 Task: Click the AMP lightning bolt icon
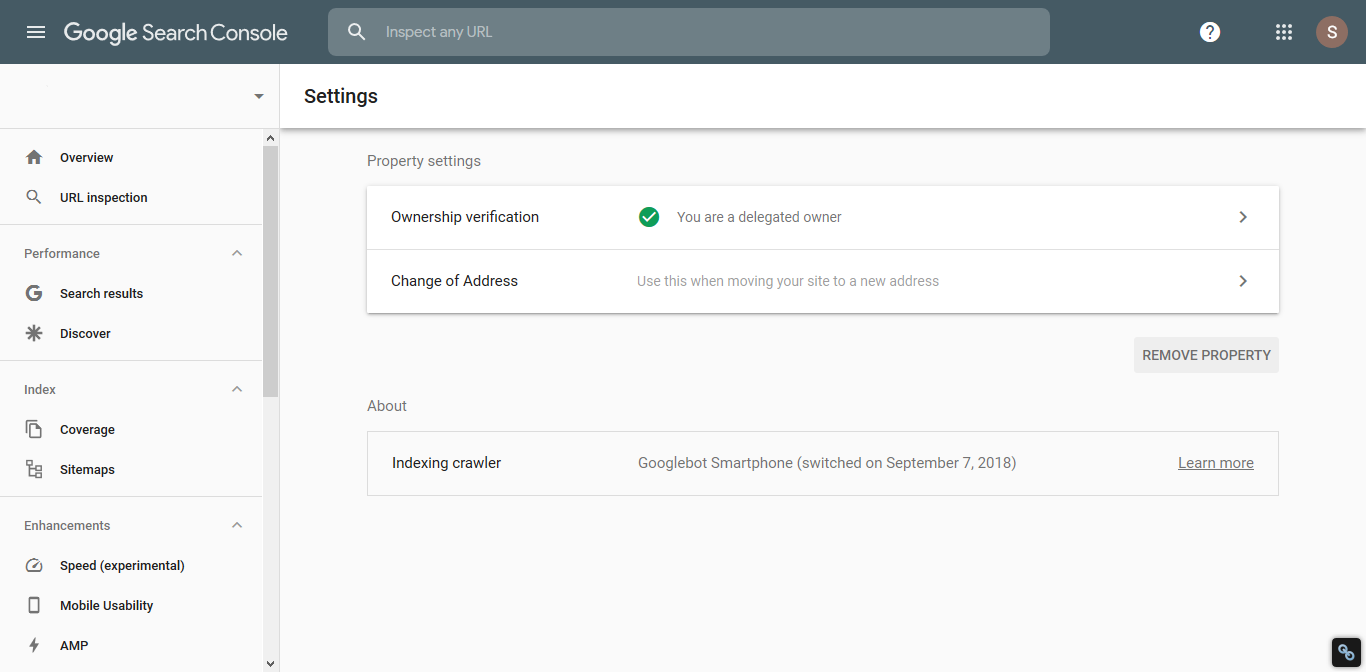click(34, 646)
